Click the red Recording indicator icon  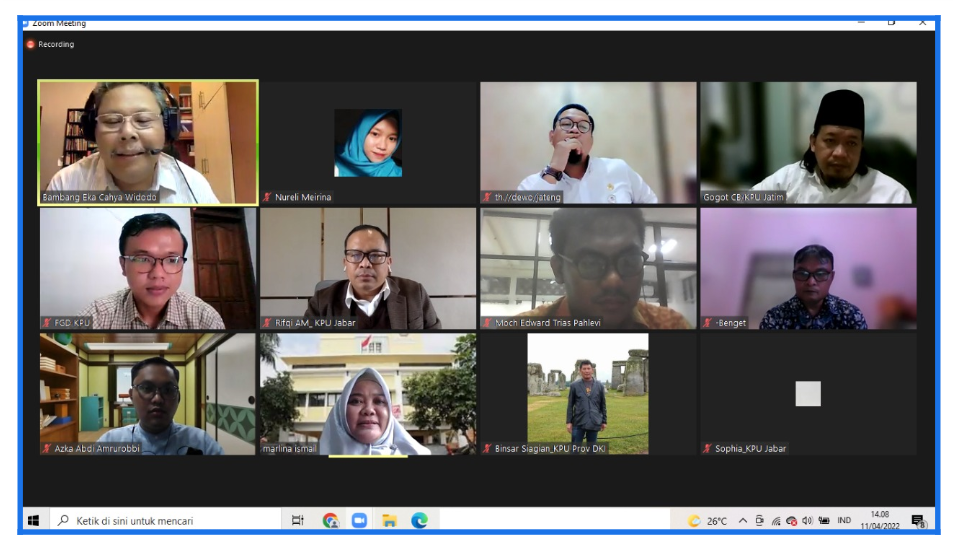(x=30, y=44)
